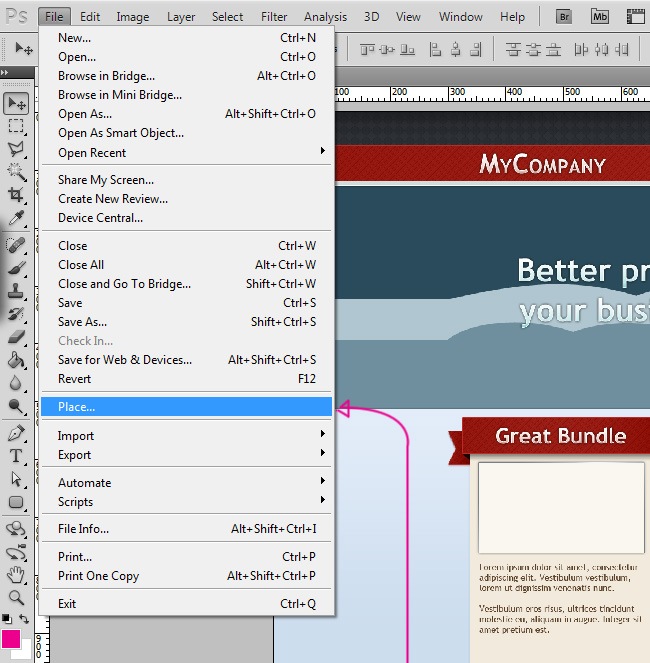
Task: Click the pink foreground color swatch
Action: tap(11, 638)
